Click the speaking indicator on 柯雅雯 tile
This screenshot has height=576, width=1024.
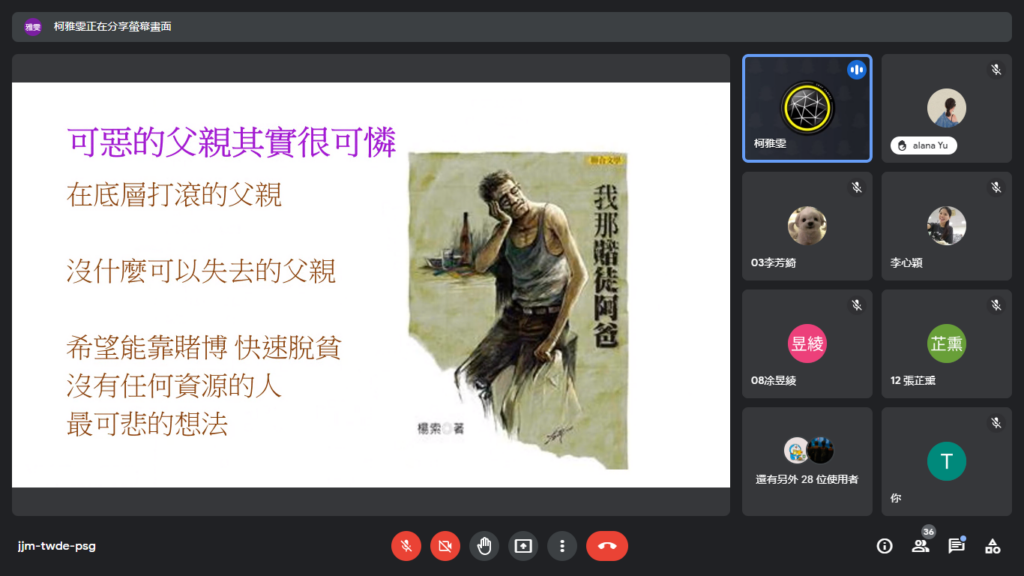[x=856, y=70]
